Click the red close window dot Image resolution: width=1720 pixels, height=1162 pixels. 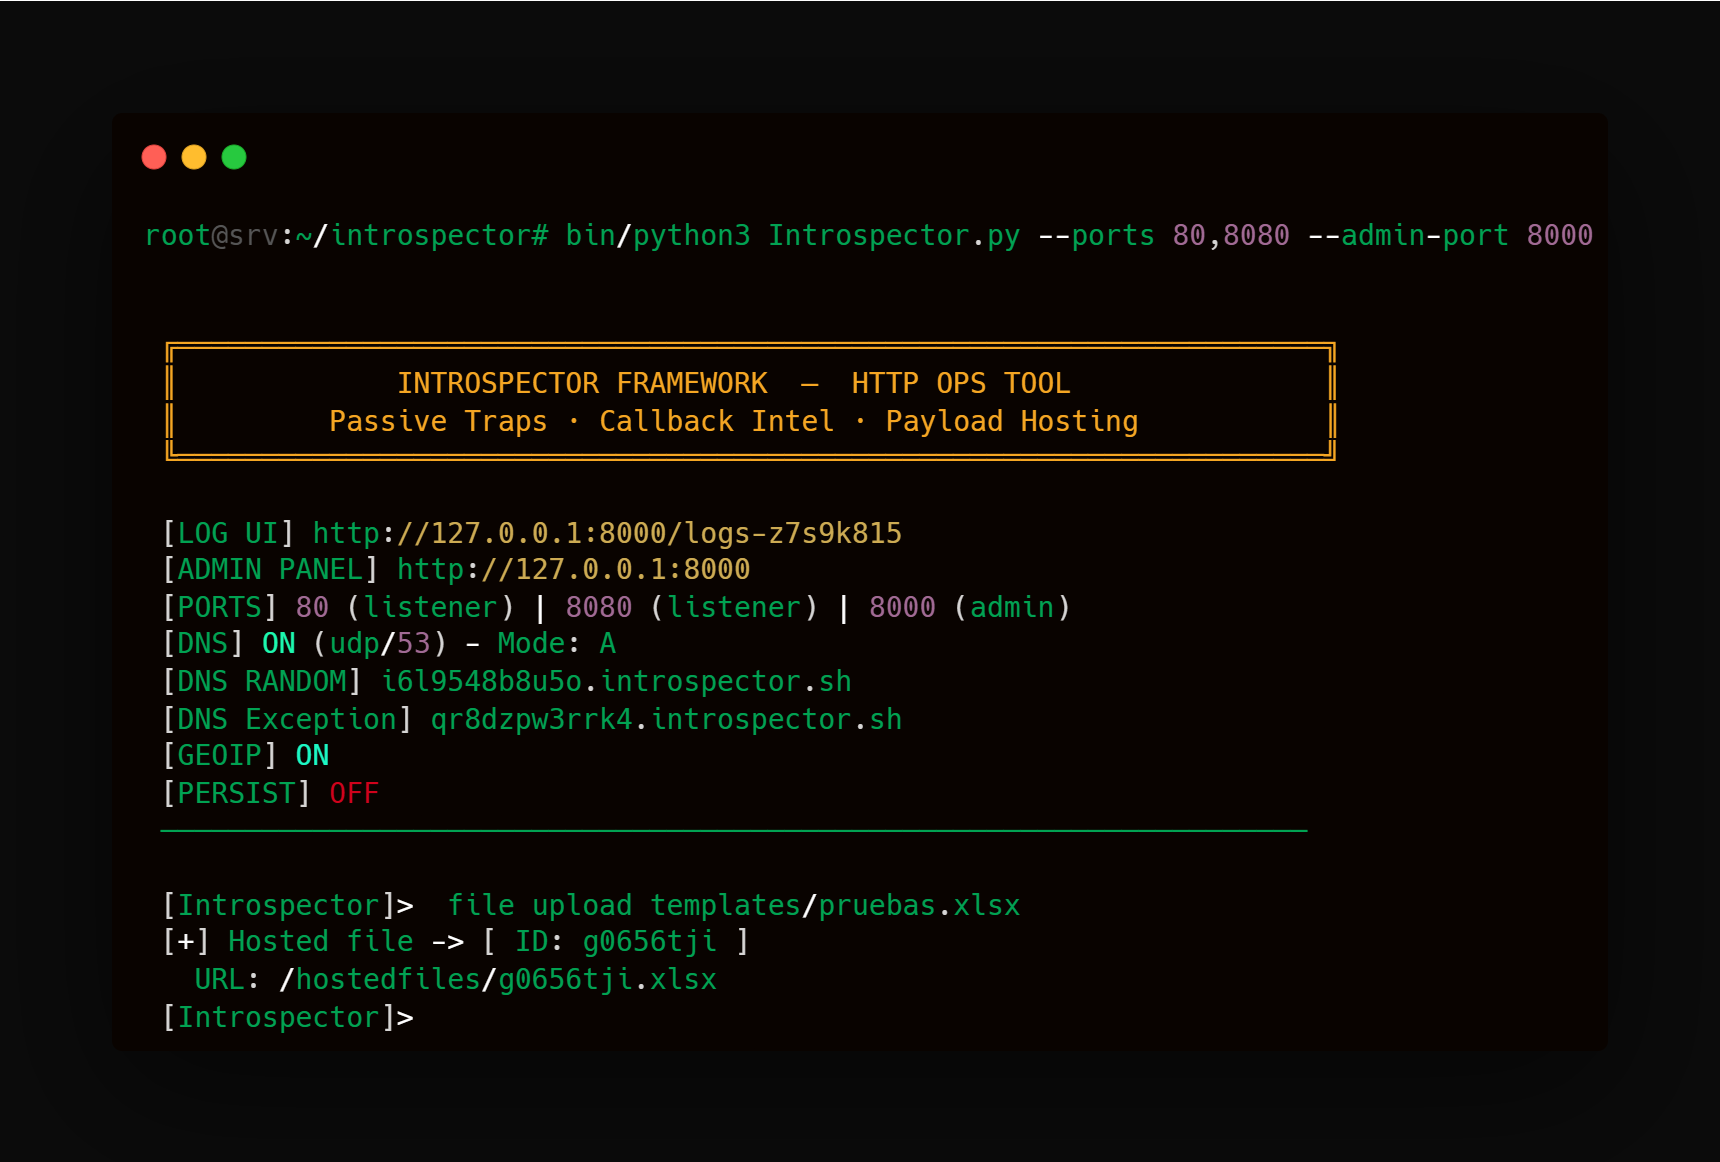point(154,157)
